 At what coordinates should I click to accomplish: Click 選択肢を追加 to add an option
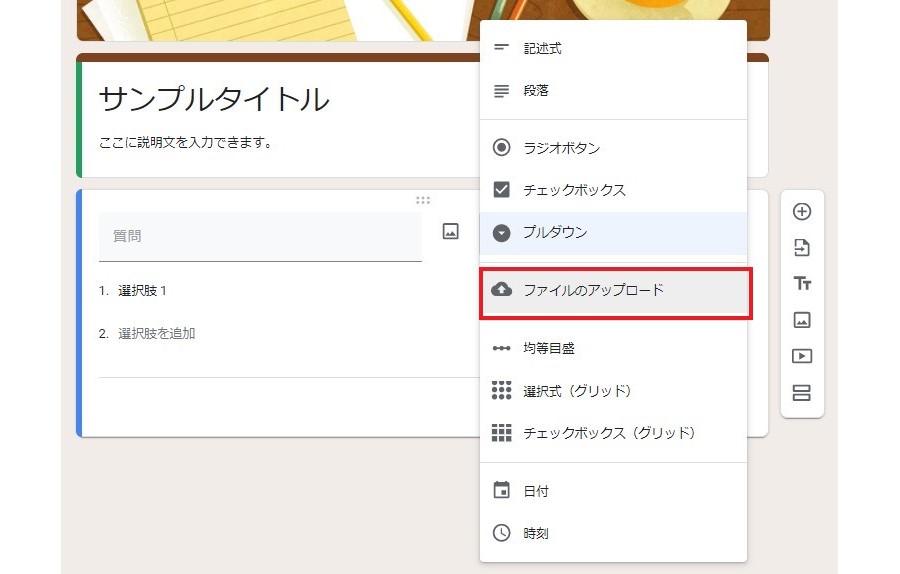coord(156,333)
